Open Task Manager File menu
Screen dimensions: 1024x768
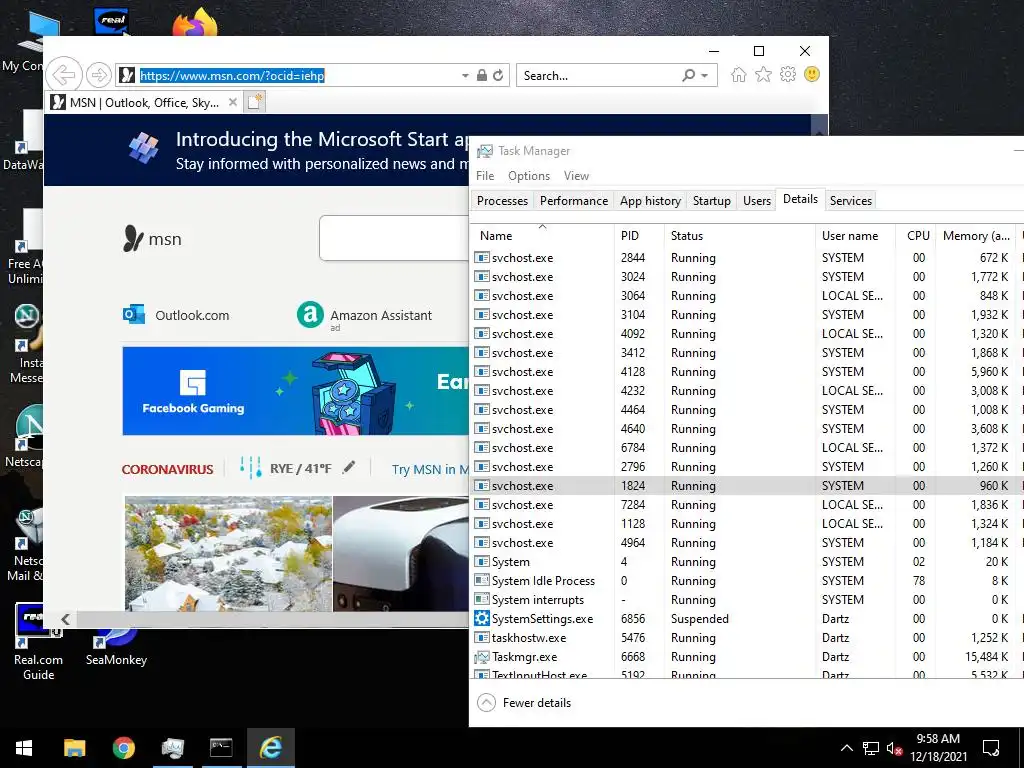[485, 176]
